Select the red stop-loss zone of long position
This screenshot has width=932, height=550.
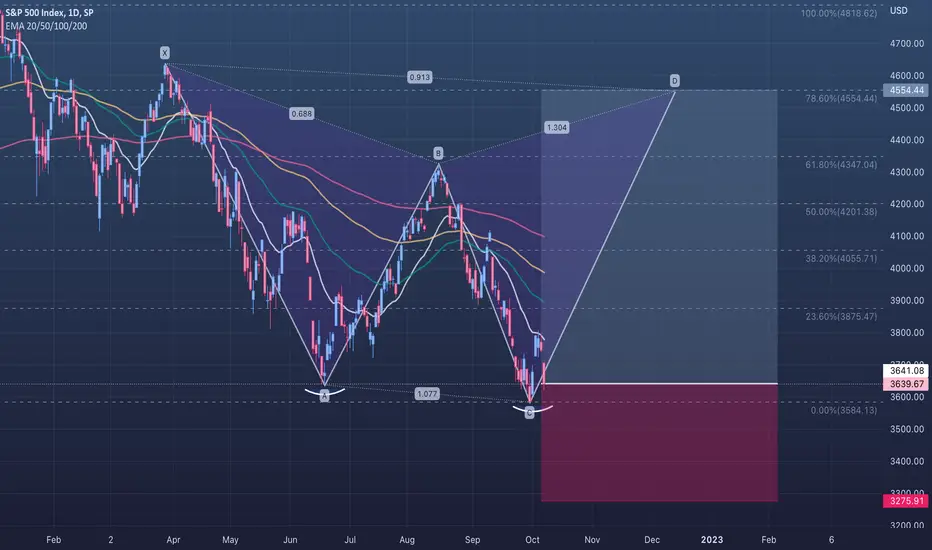(x=659, y=443)
